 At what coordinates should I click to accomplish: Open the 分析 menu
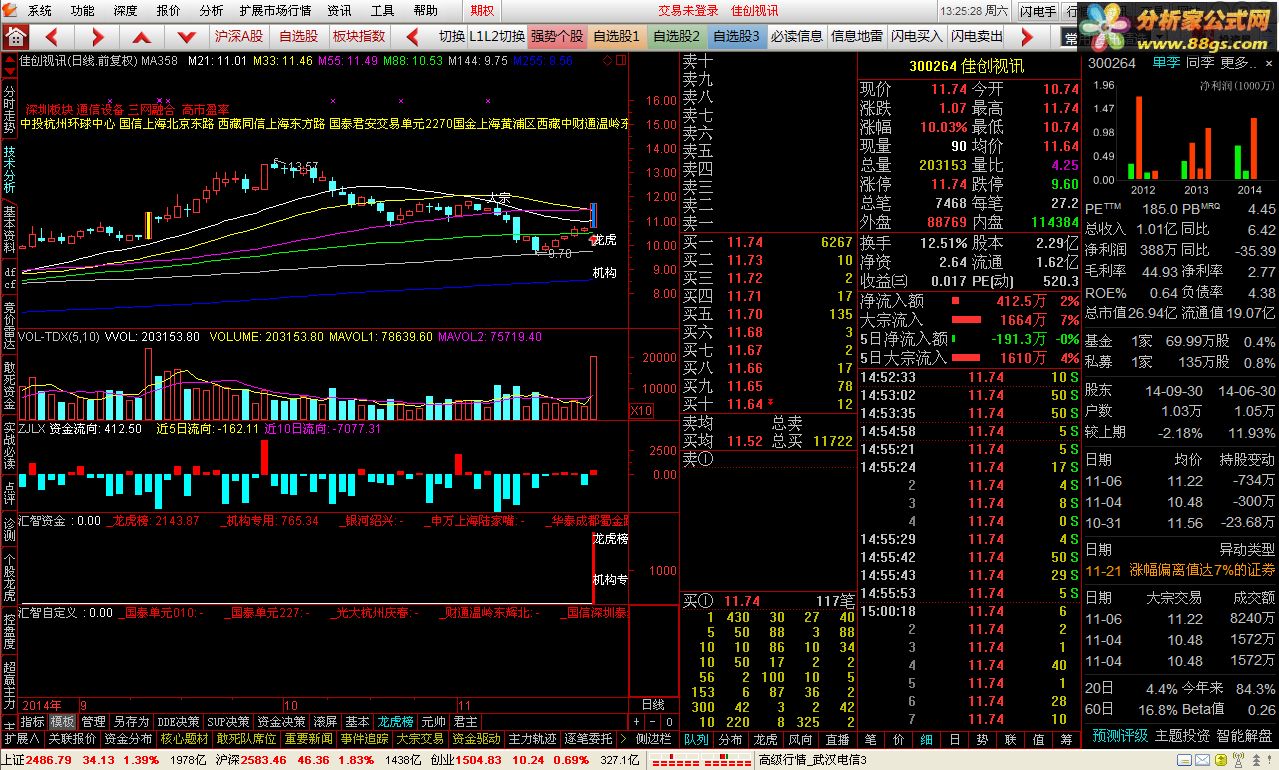[x=211, y=11]
